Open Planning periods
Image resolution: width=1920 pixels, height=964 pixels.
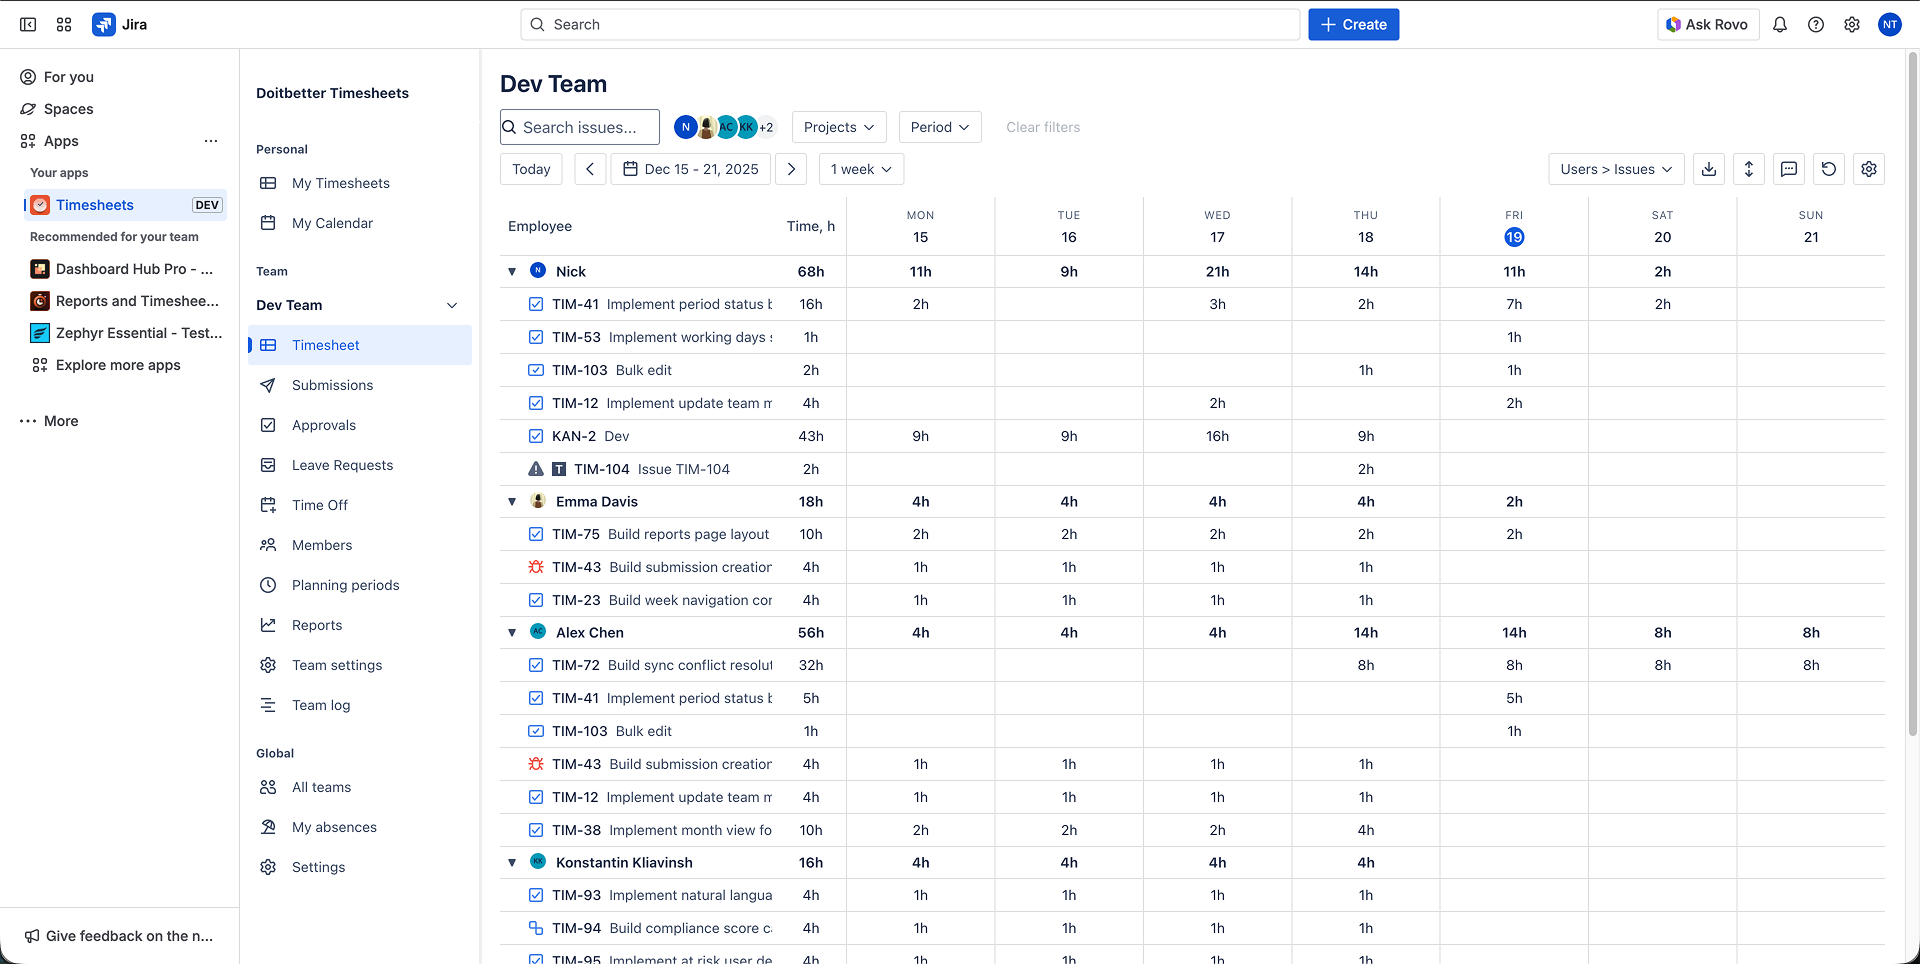point(359,585)
